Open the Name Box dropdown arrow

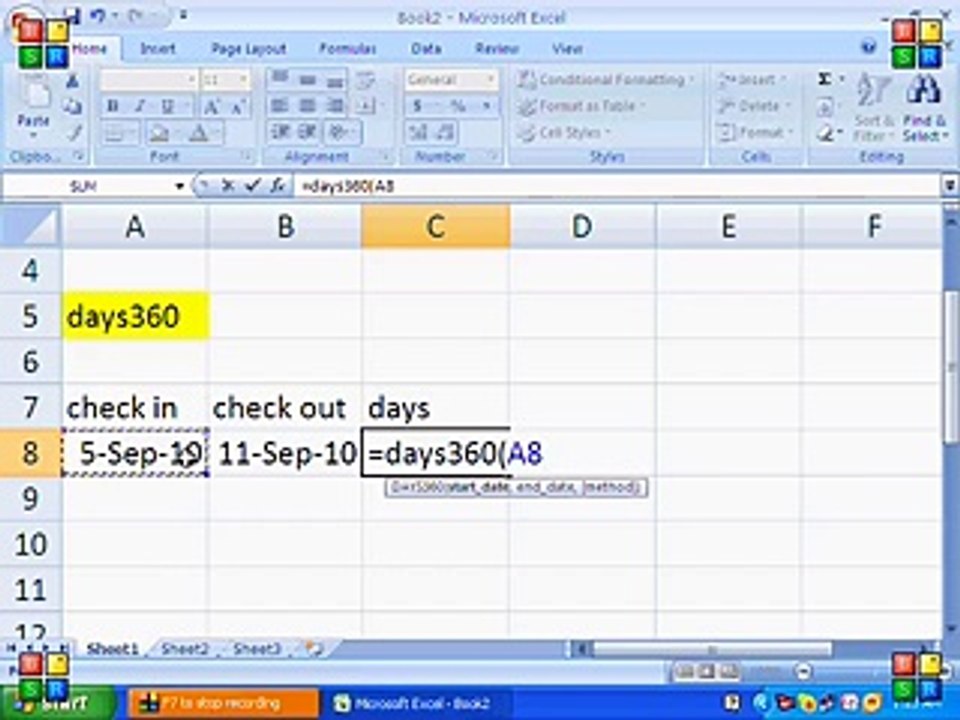(179, 186)
